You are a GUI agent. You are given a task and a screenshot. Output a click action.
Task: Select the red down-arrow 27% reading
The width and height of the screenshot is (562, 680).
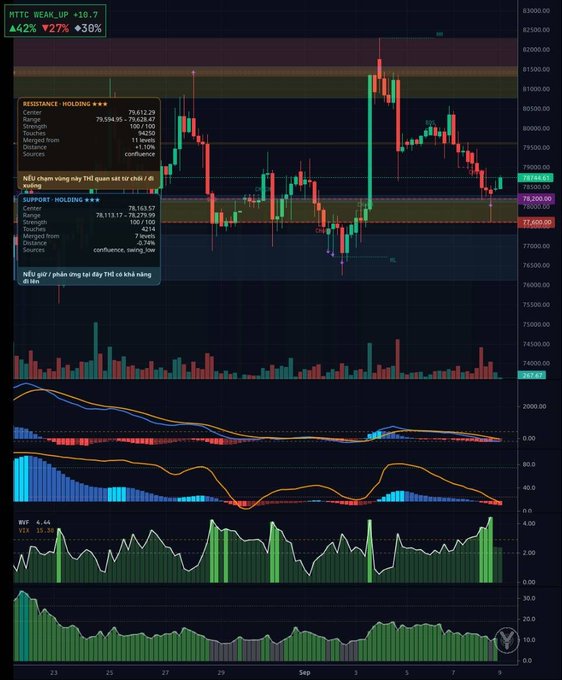55,29
